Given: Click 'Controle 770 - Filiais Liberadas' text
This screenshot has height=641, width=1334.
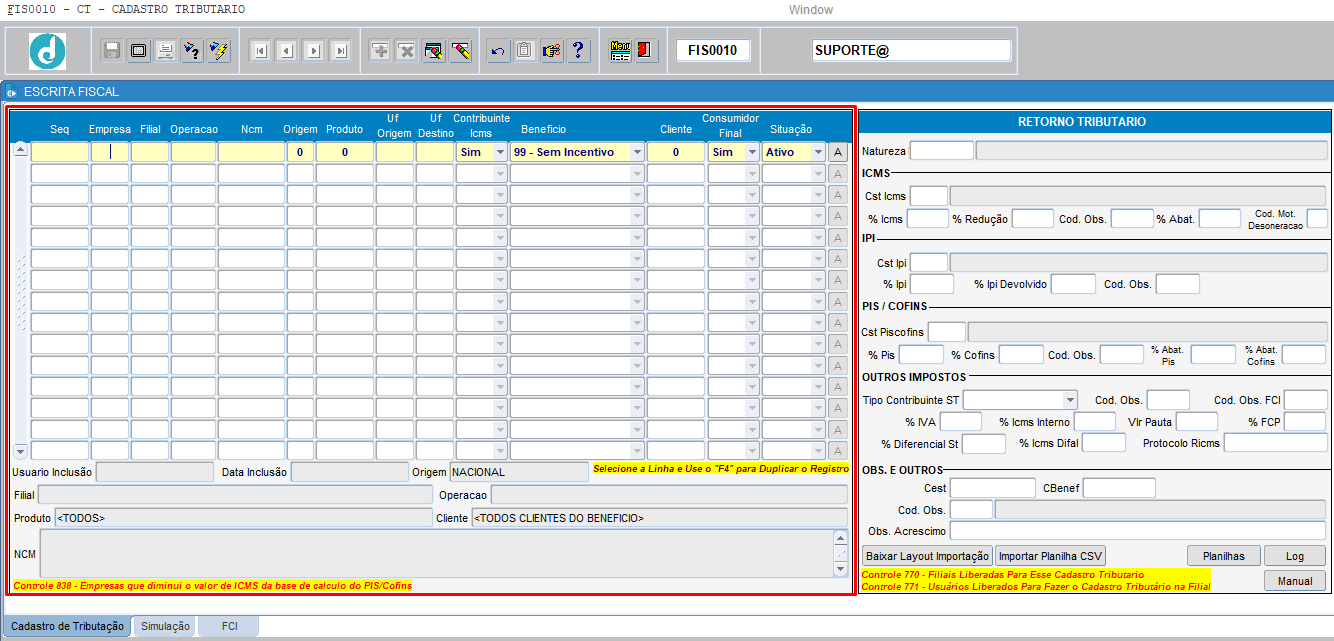Looking at the screenshot, I should (x=1003, y=575).
